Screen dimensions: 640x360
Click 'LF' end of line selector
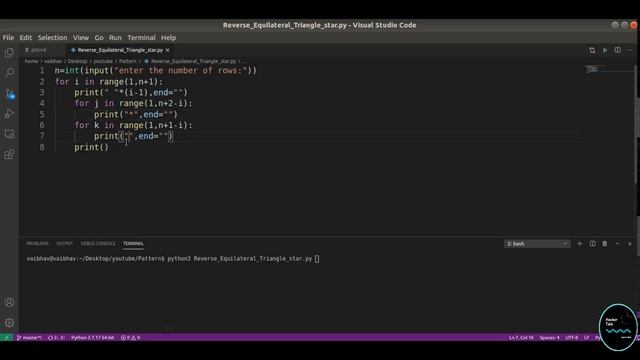587,338
